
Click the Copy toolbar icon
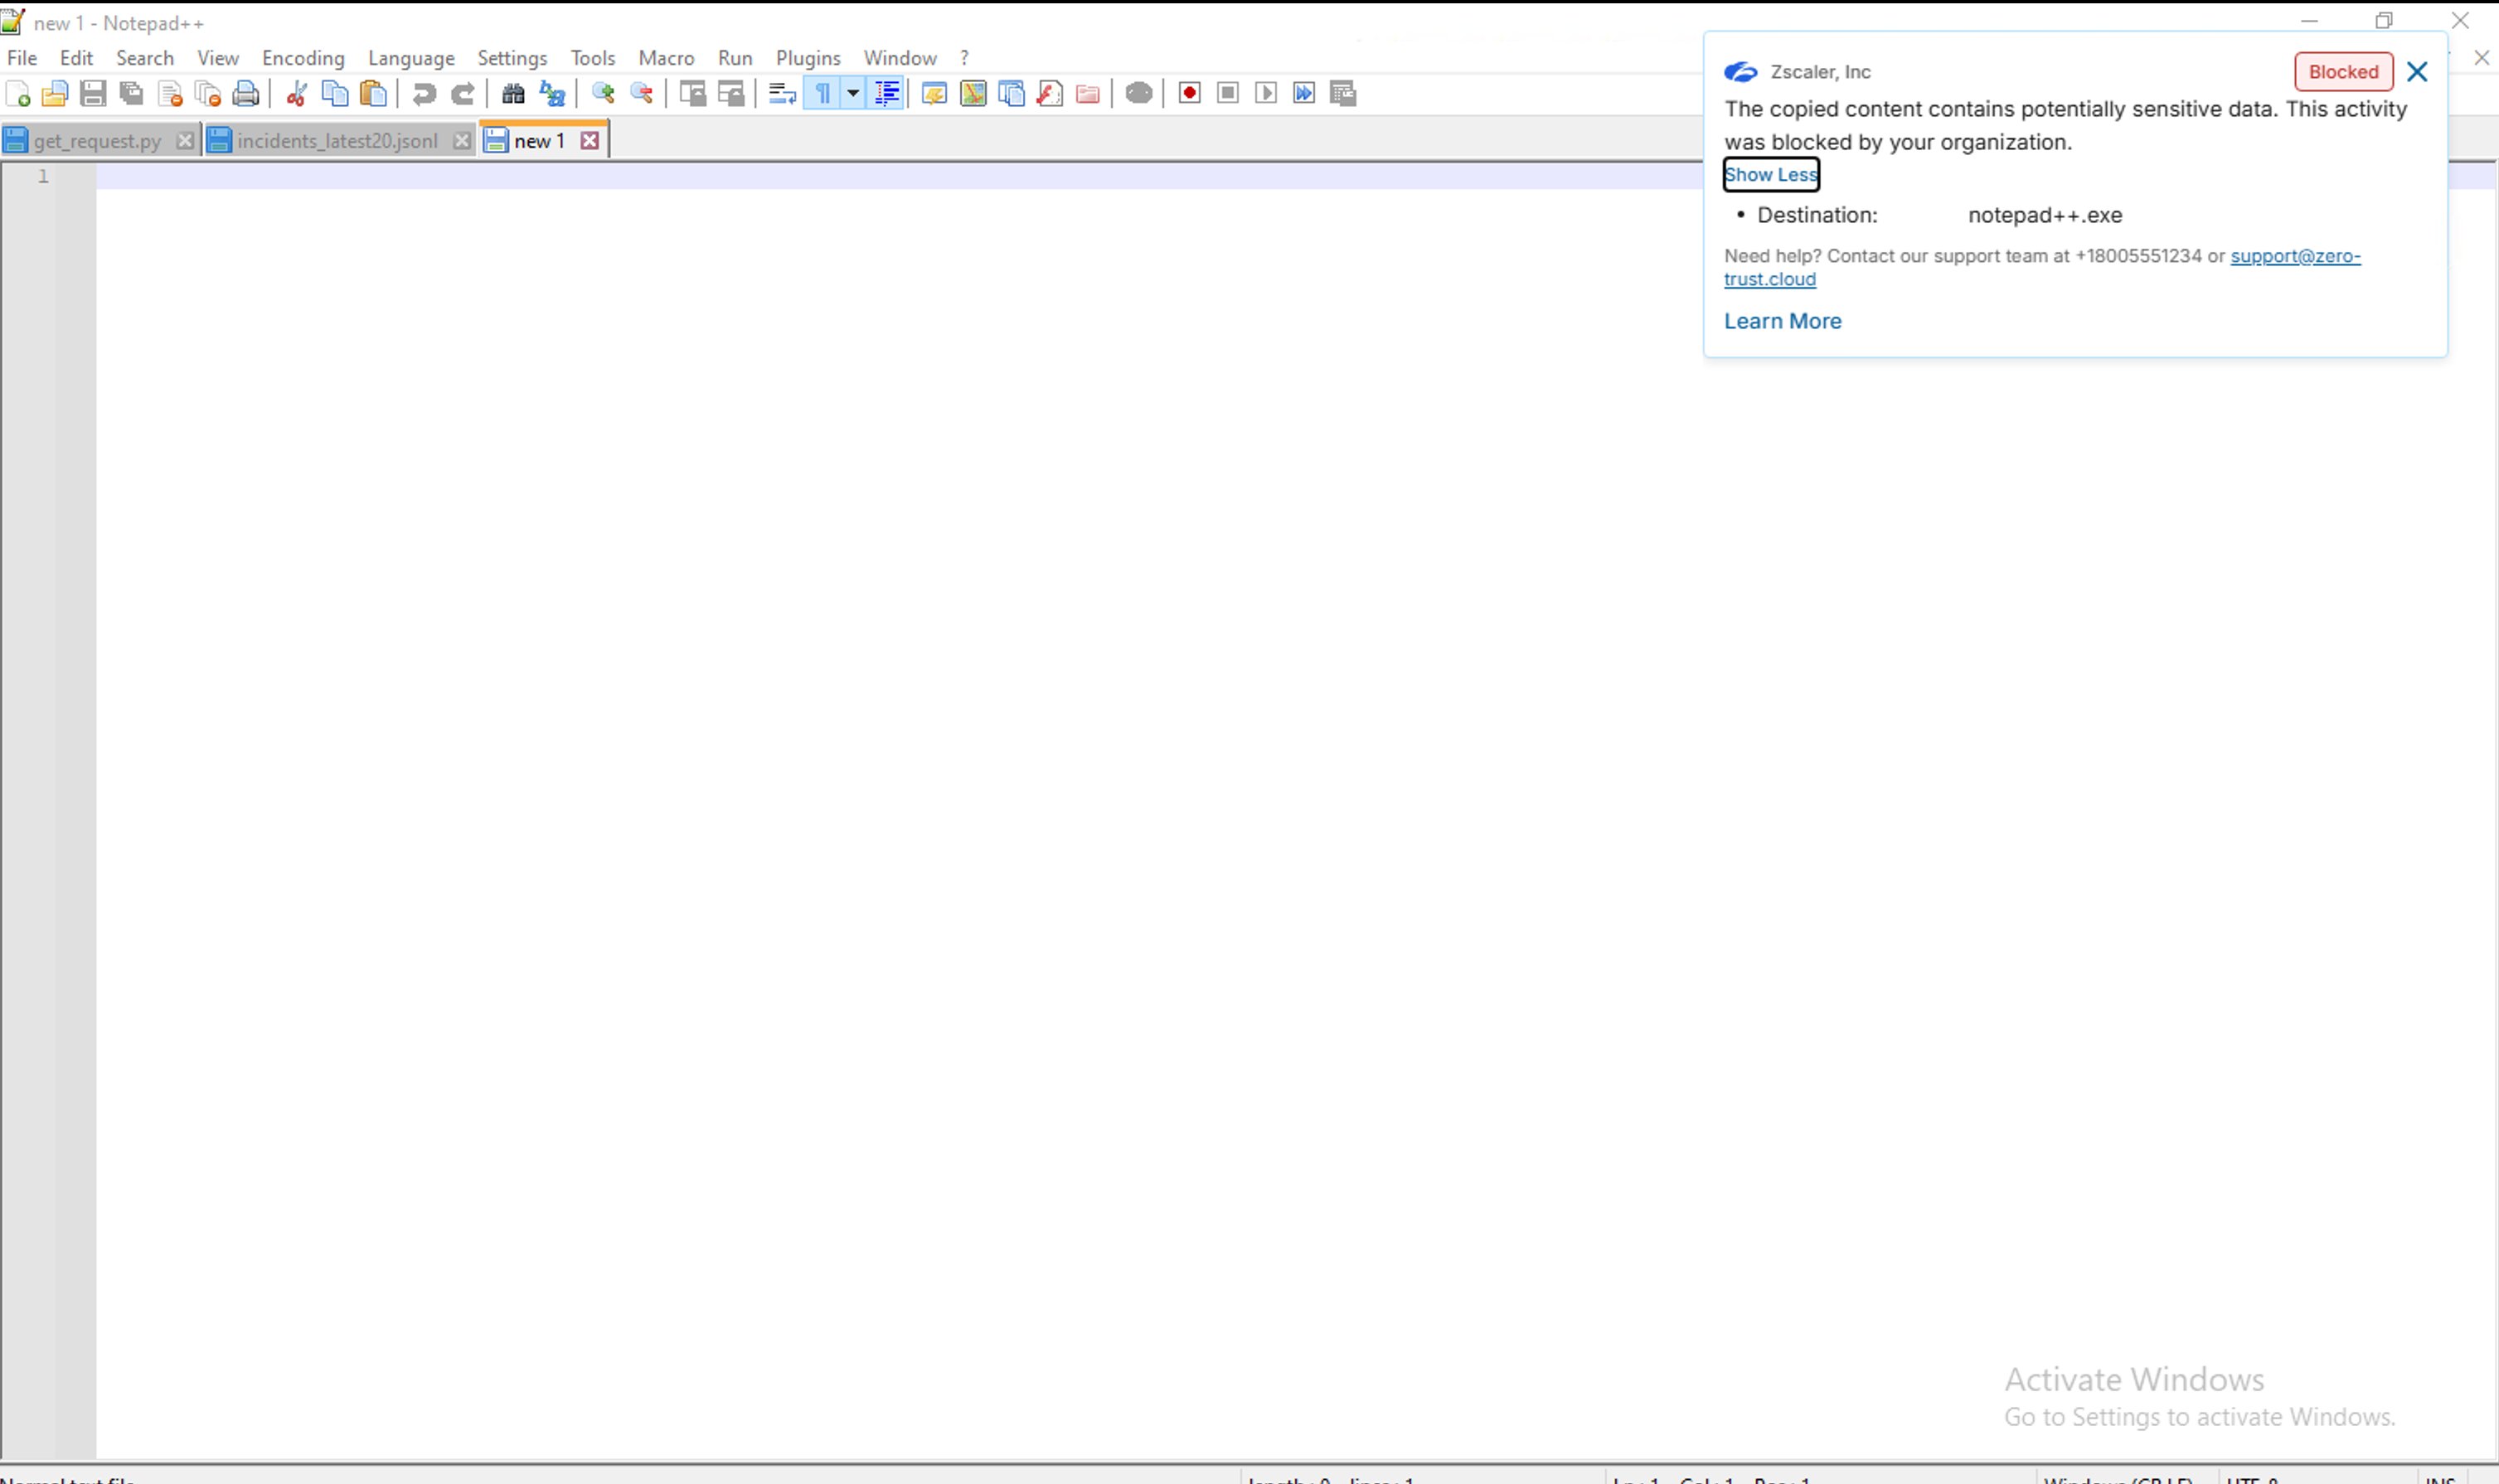point(335,94)
